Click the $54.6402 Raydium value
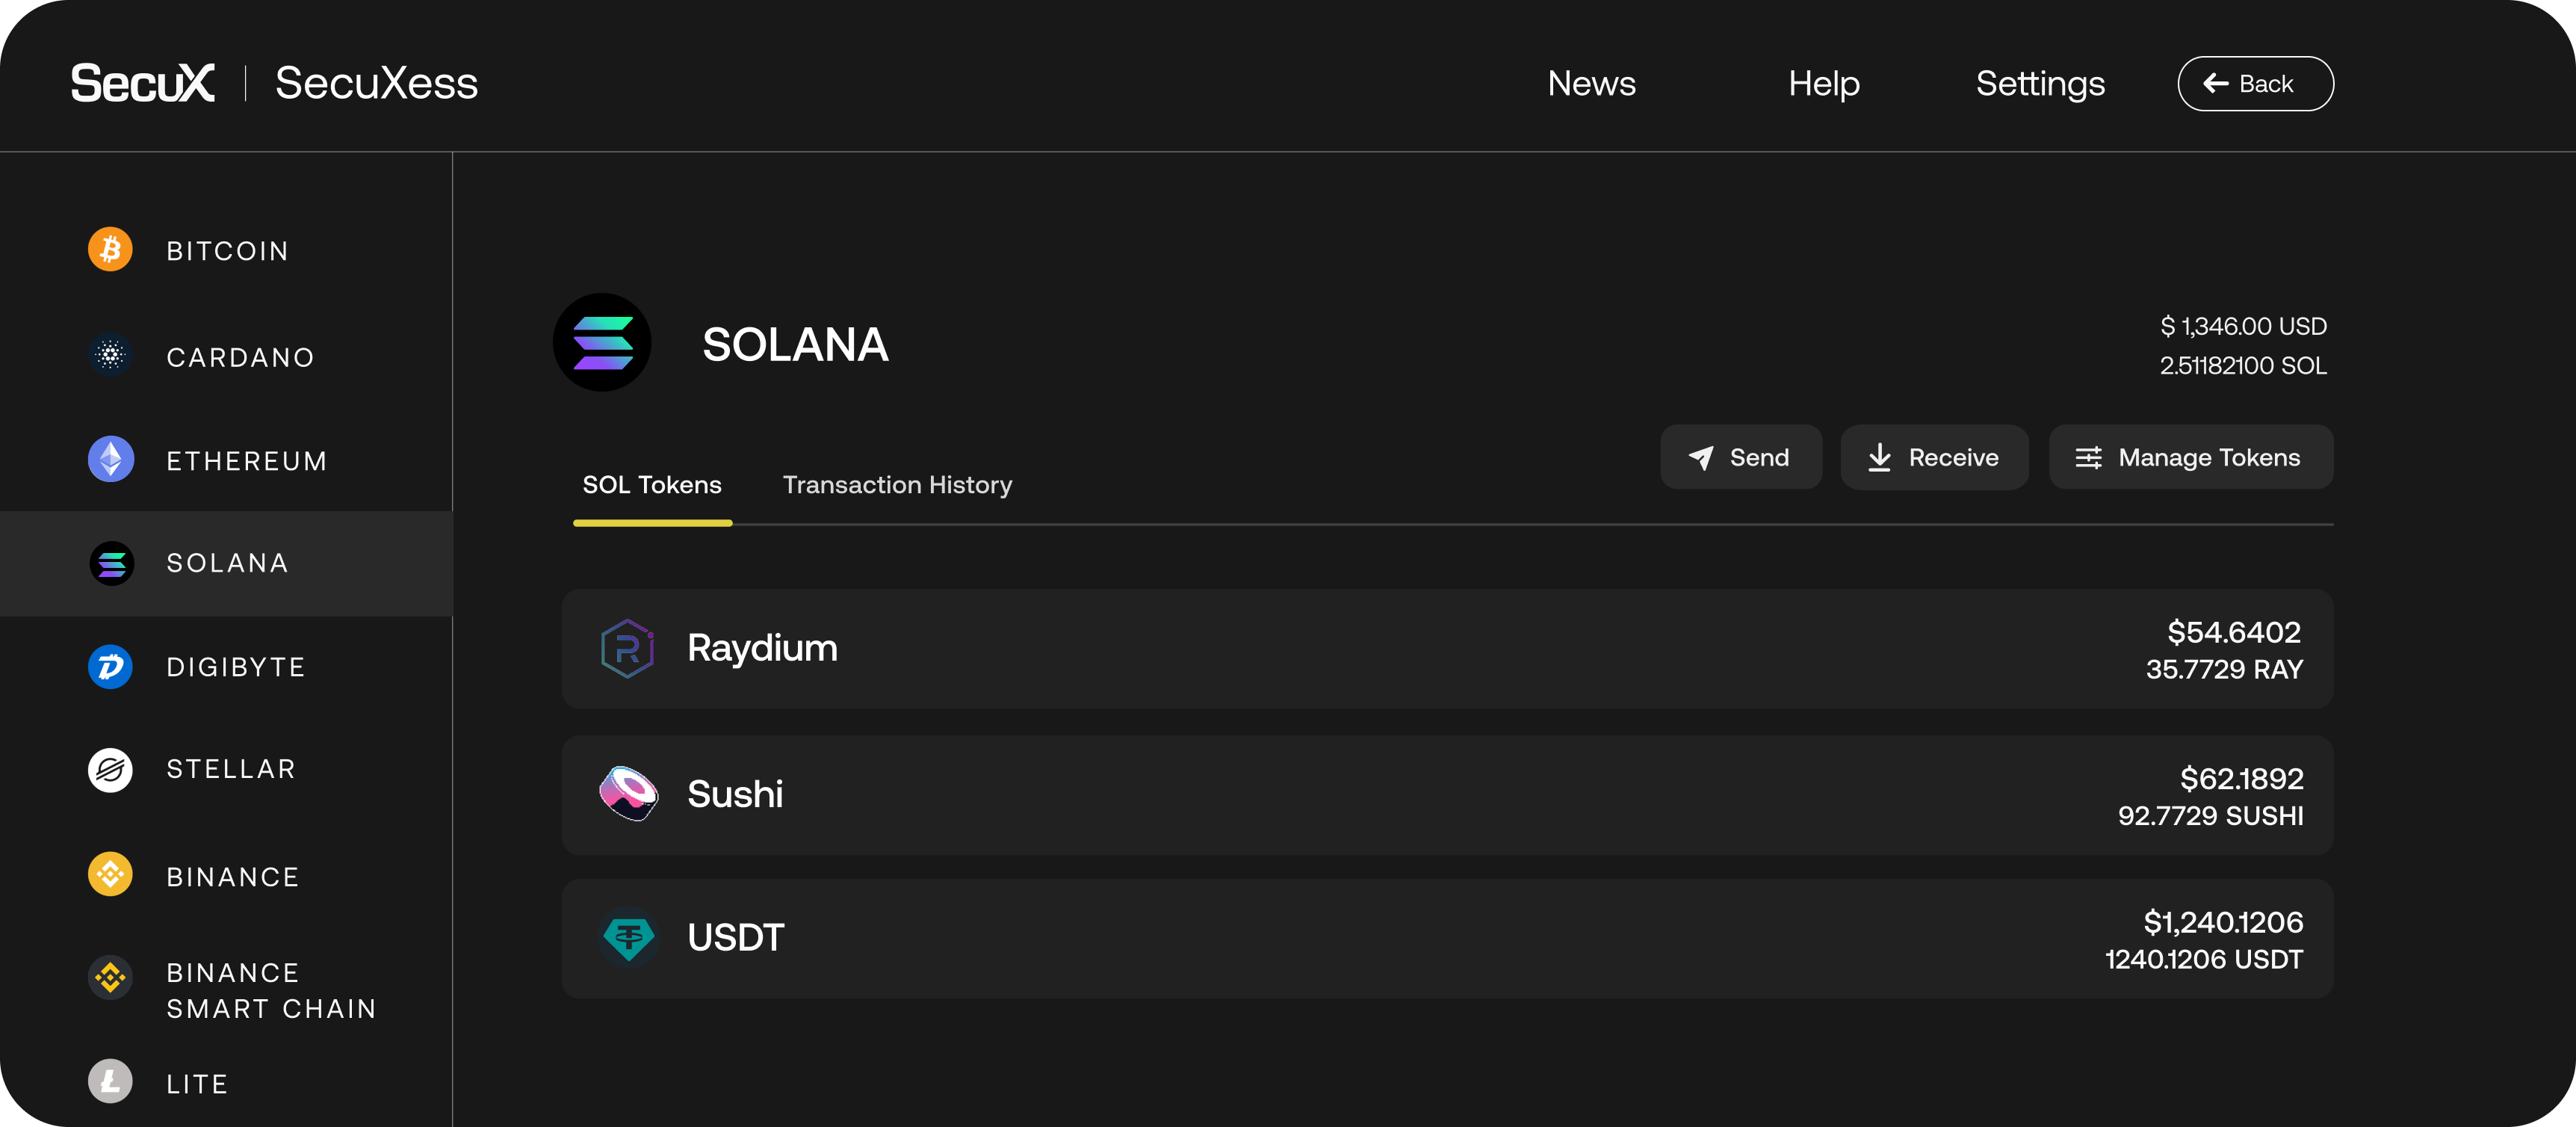Image resolution: width=2576 pixels, height=1127 pixels. click(x=2233, y=632)
